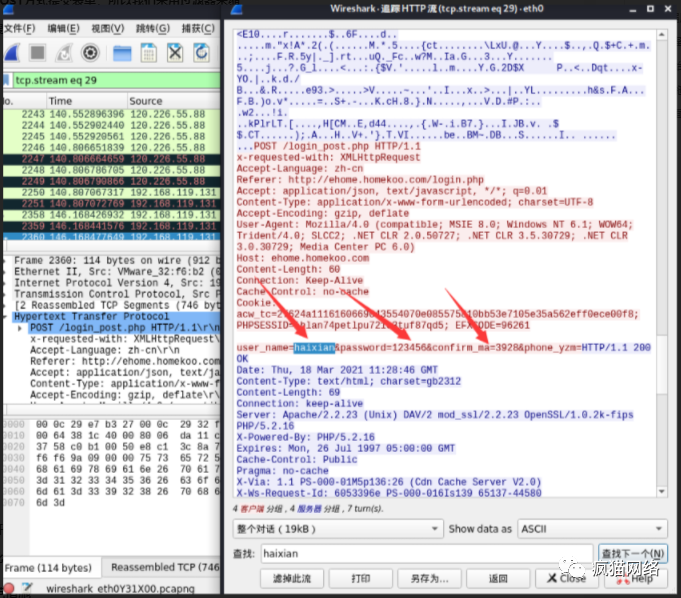Click the red capture status icon
Image resolution: width=681 pixels, height=598 pixels.
[x=8, y=588]
